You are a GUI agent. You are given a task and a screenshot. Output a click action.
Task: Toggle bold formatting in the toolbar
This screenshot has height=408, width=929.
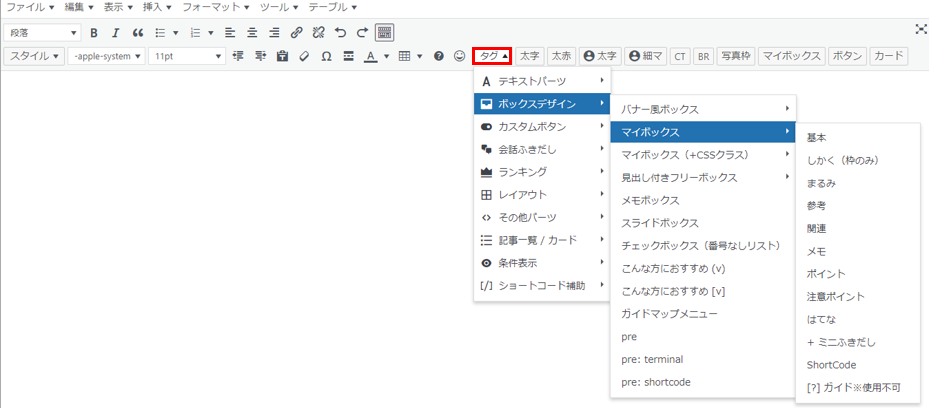[94, 32]
